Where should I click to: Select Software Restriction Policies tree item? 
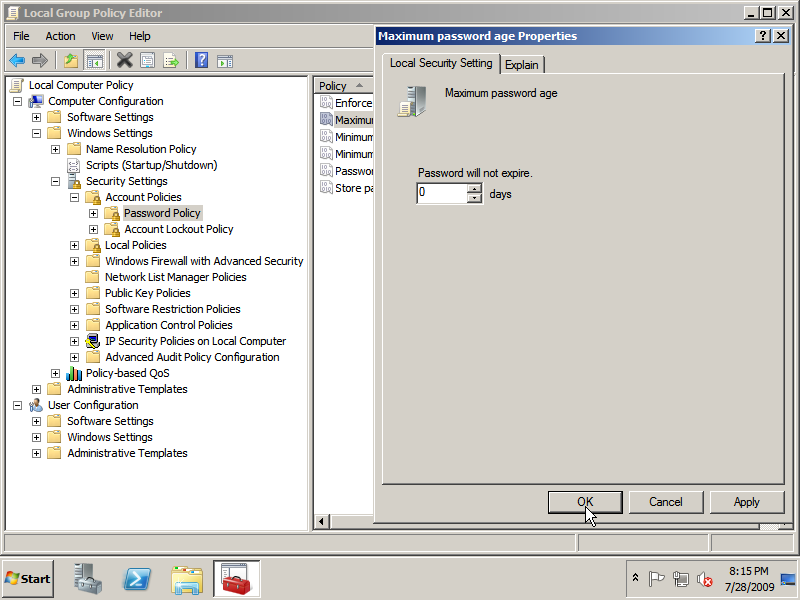coord(172,309)
